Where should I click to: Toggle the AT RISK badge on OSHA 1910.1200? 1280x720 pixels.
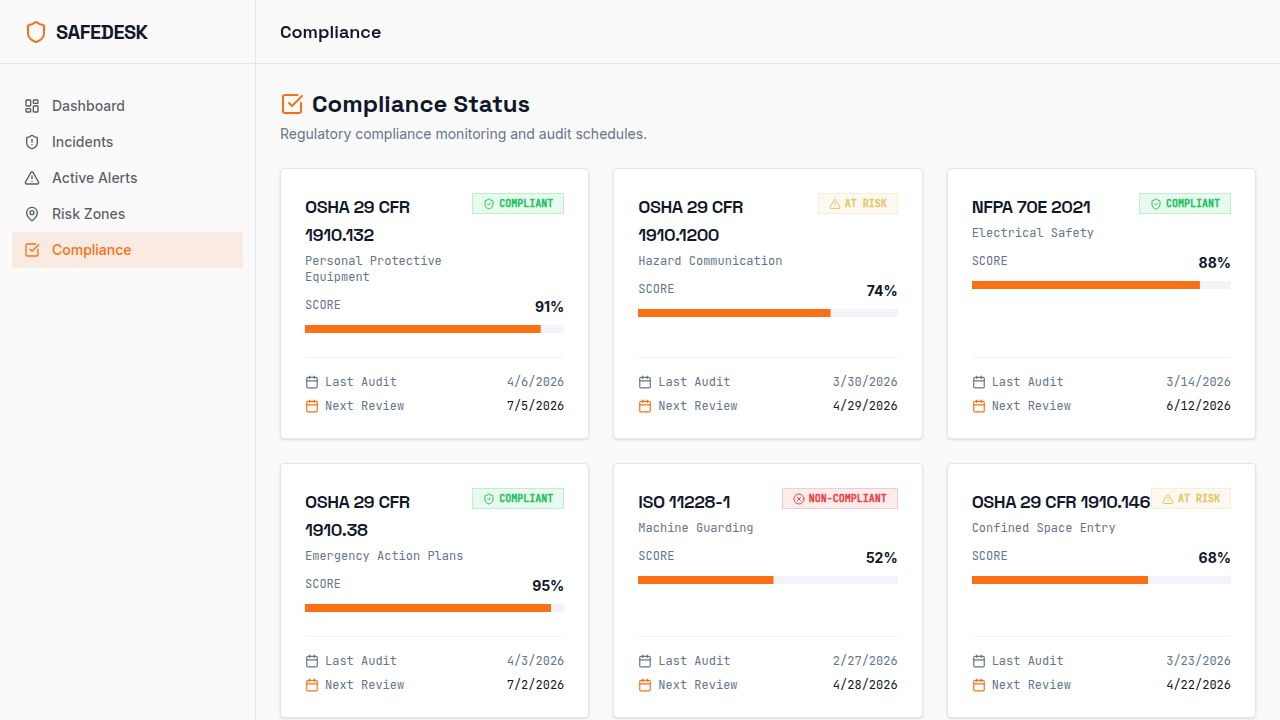pyautogui.click(x=857, y=203)
